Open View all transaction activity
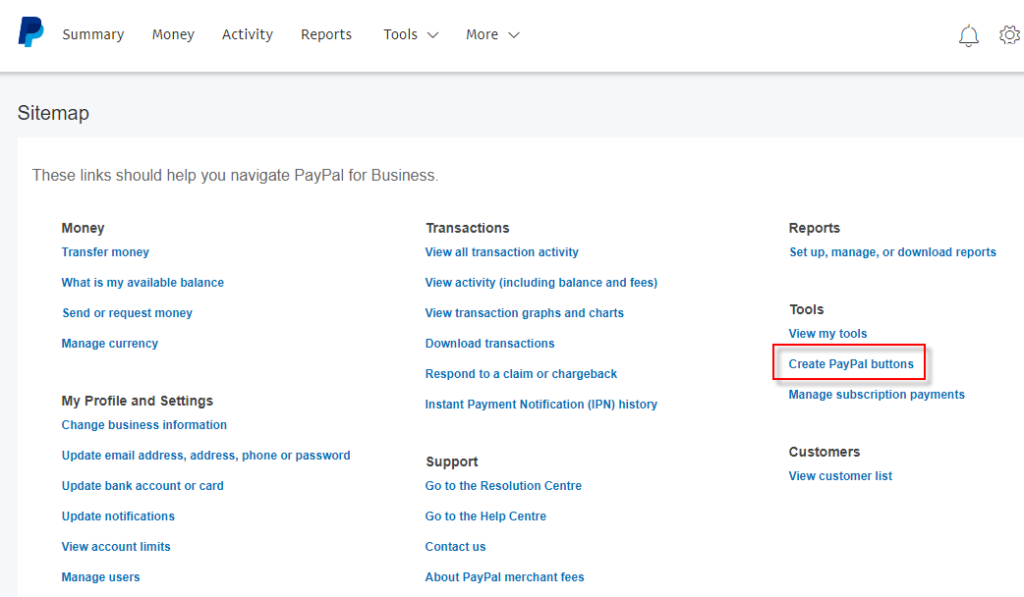Image resolution: width=1024 pixels, height=597 pixels. click(x=502, y=252)
